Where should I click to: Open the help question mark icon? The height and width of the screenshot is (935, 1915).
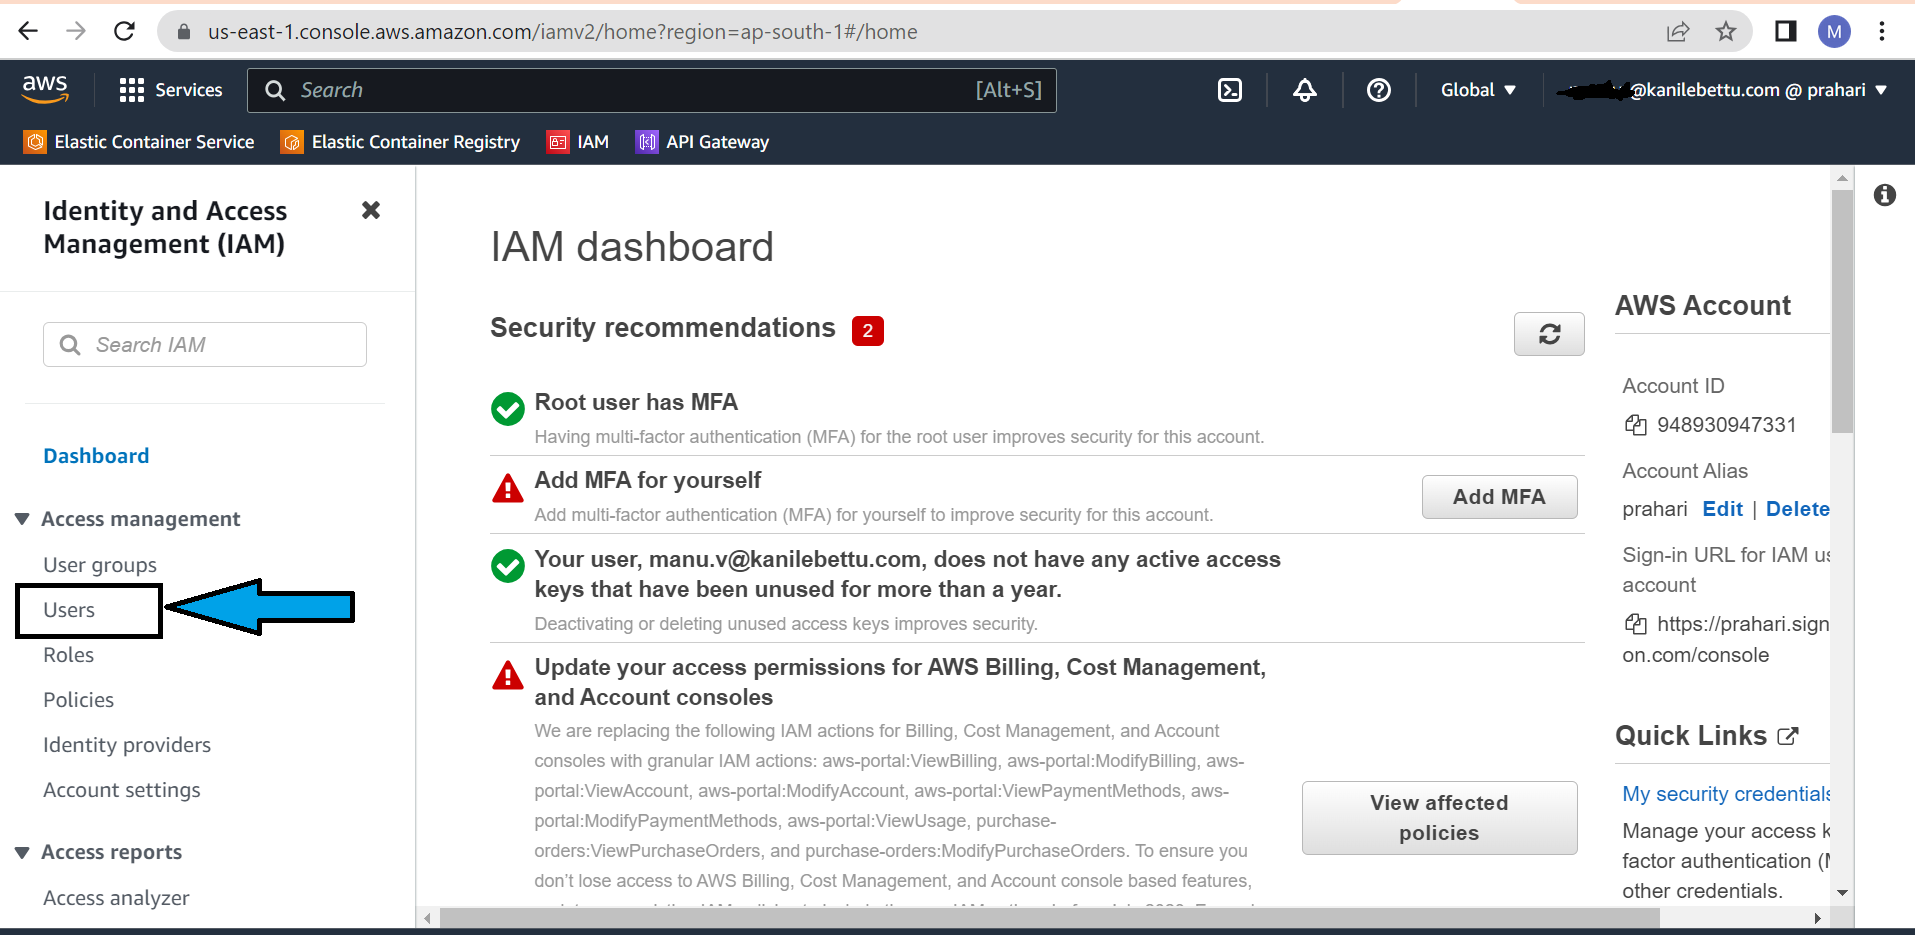[1379, 90]
